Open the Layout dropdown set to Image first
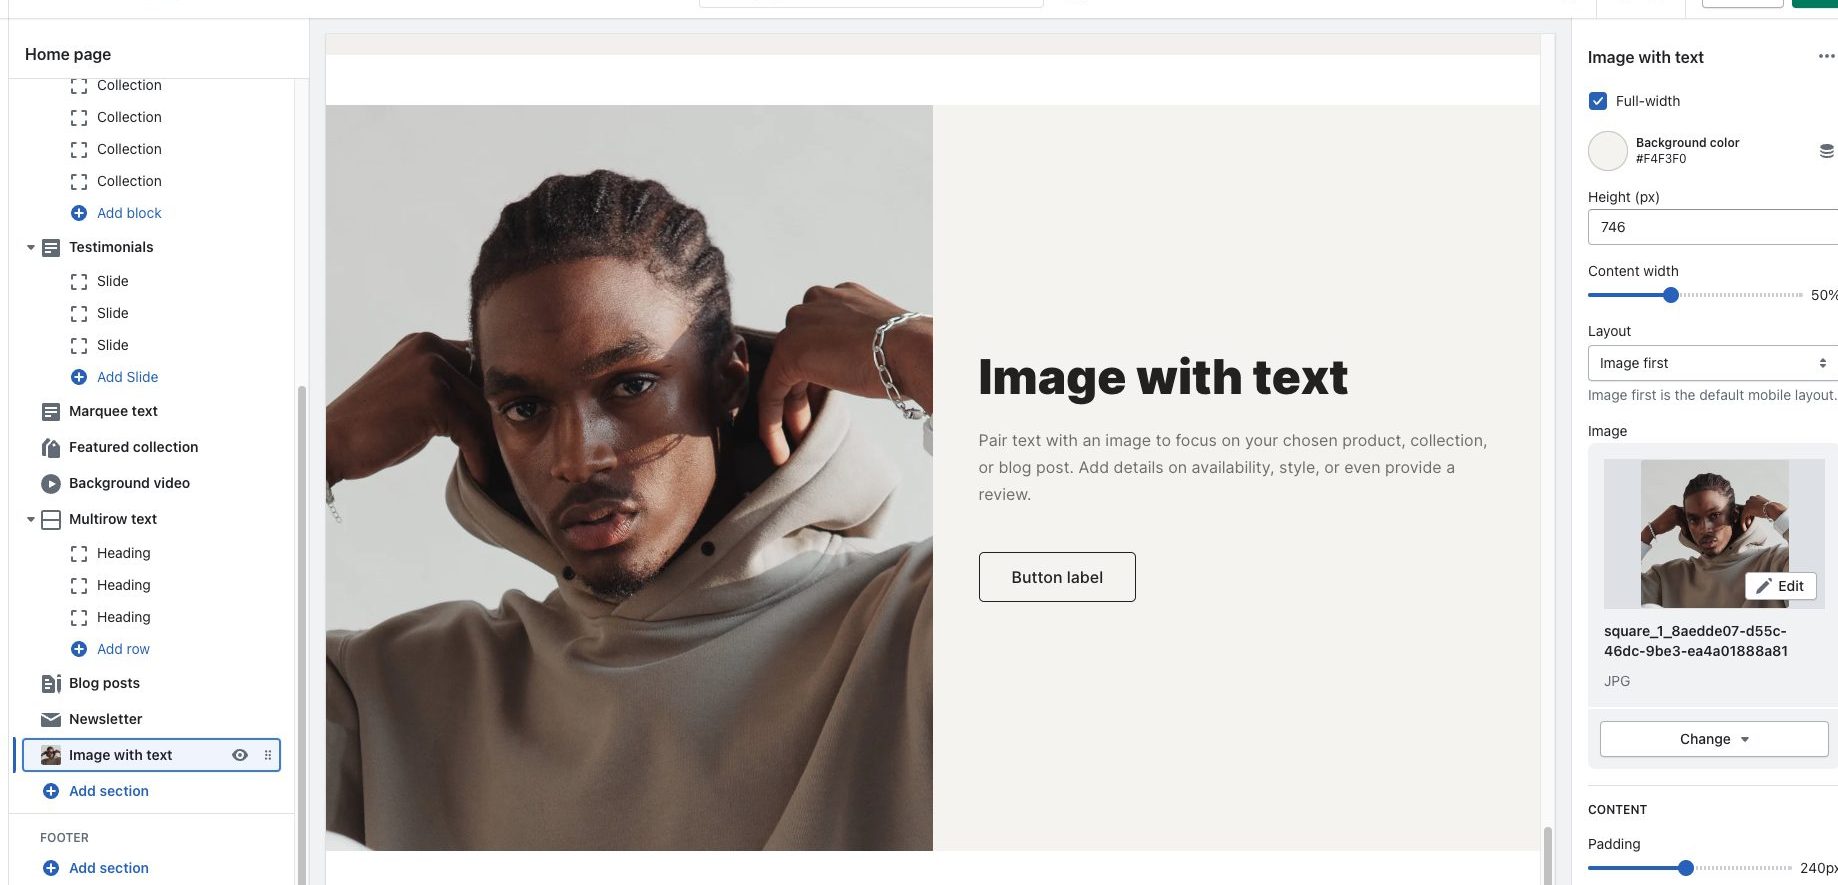 click(x=1712, y=363)
